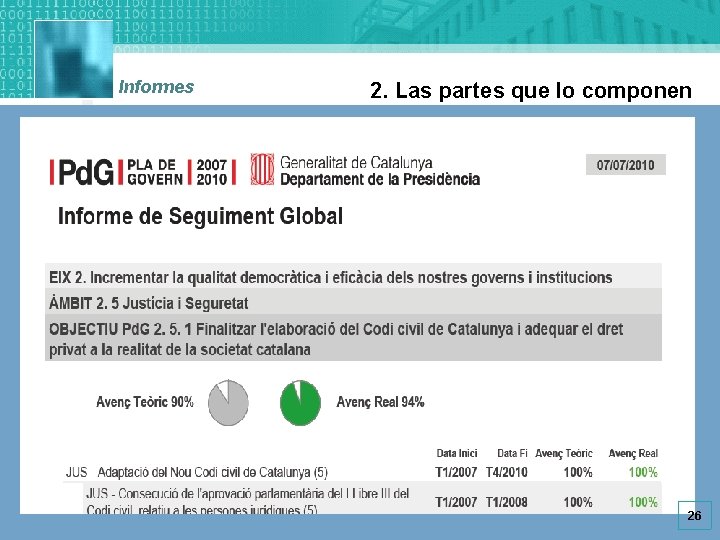
Task: Click green 100% in the Adaptació row
Action: coord(643,472)
